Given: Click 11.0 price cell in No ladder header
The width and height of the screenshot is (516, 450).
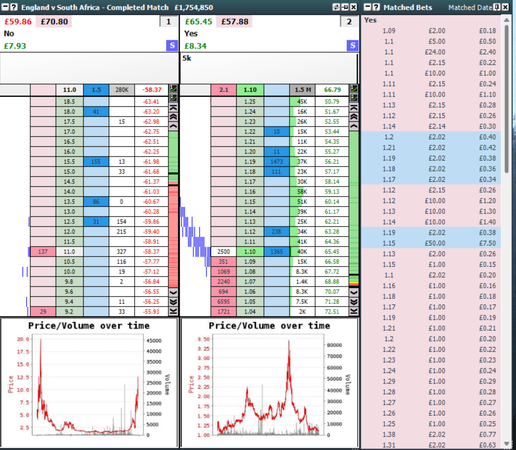Looking at the screenshot, I should (x=69, y=90).
